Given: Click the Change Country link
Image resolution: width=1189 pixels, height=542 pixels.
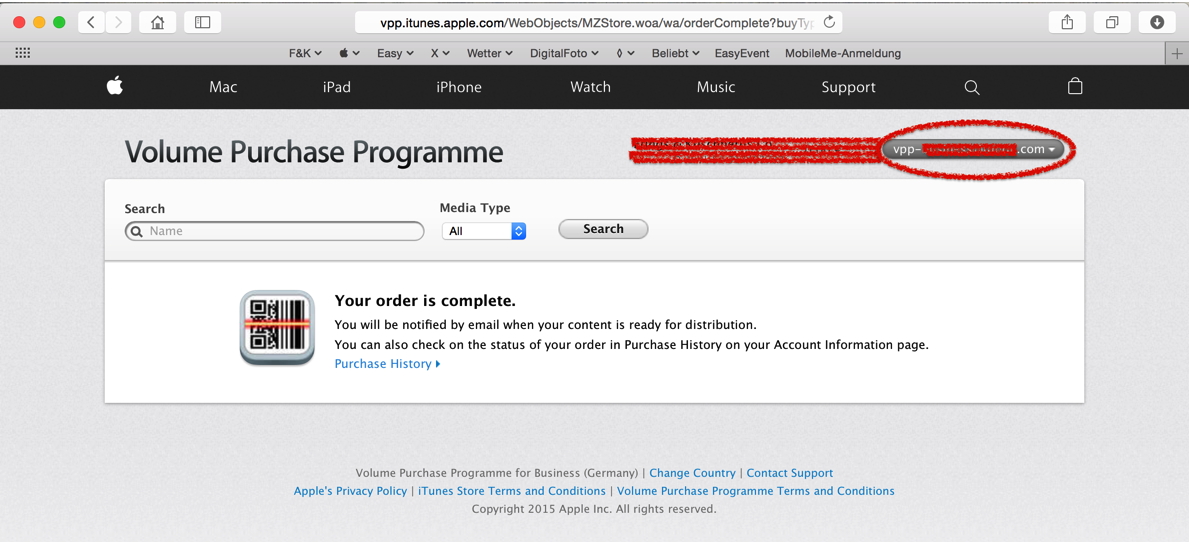Looking at the screenshot, I should point(692,473).
